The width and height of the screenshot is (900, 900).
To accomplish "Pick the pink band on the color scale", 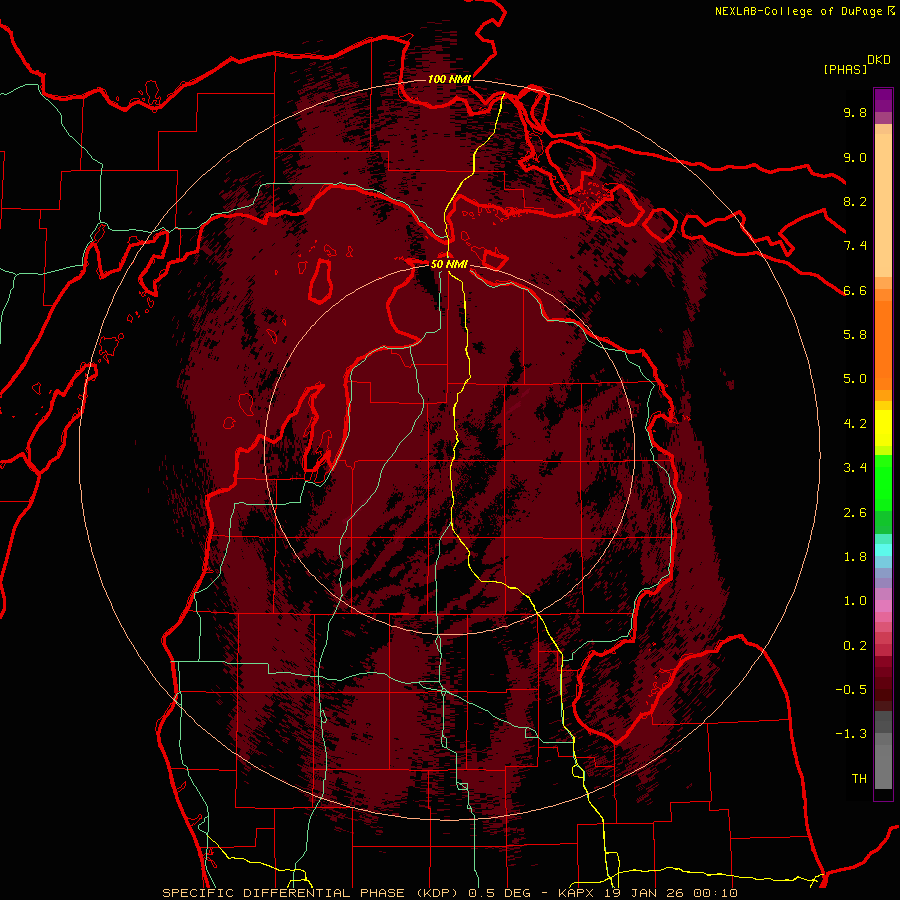I will pyautogui.click(x=883, y=606).
